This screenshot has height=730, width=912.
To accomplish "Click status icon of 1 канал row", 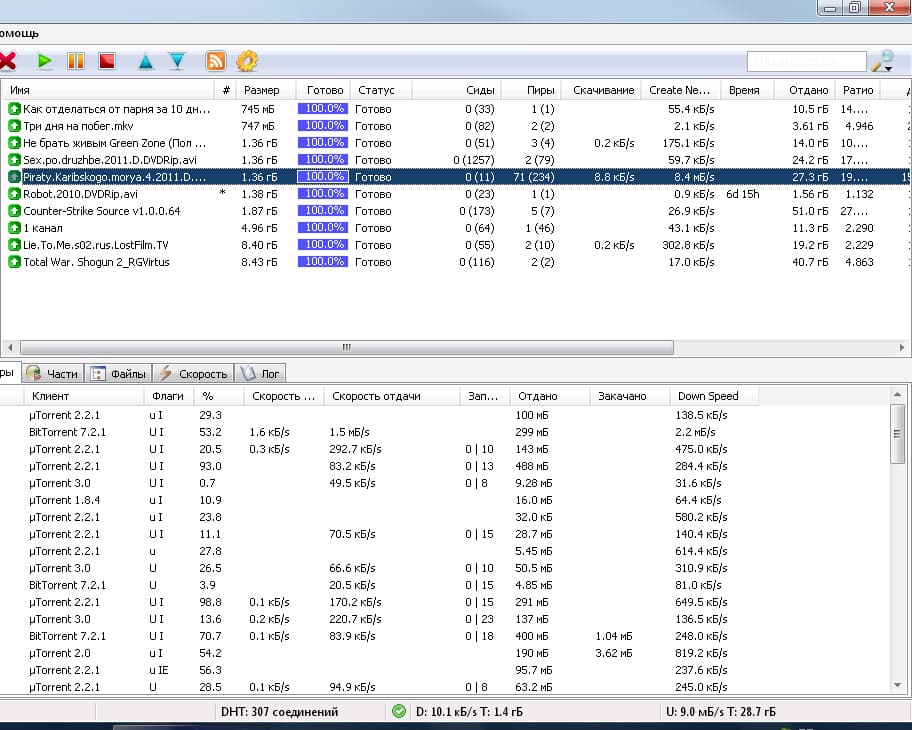I will [14, 228].
